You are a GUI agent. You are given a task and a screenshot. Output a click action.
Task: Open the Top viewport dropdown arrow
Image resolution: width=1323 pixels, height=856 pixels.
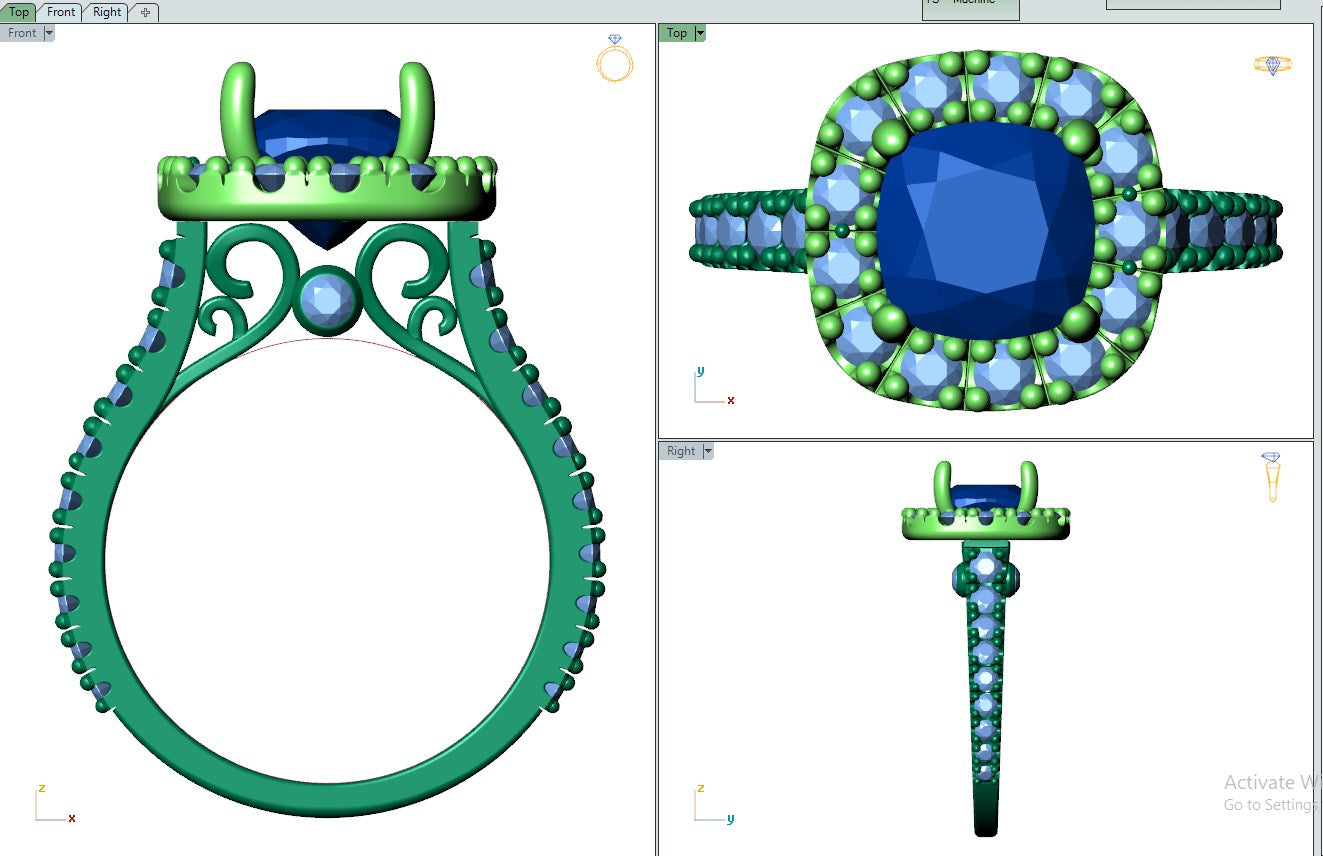click(700, 33)
